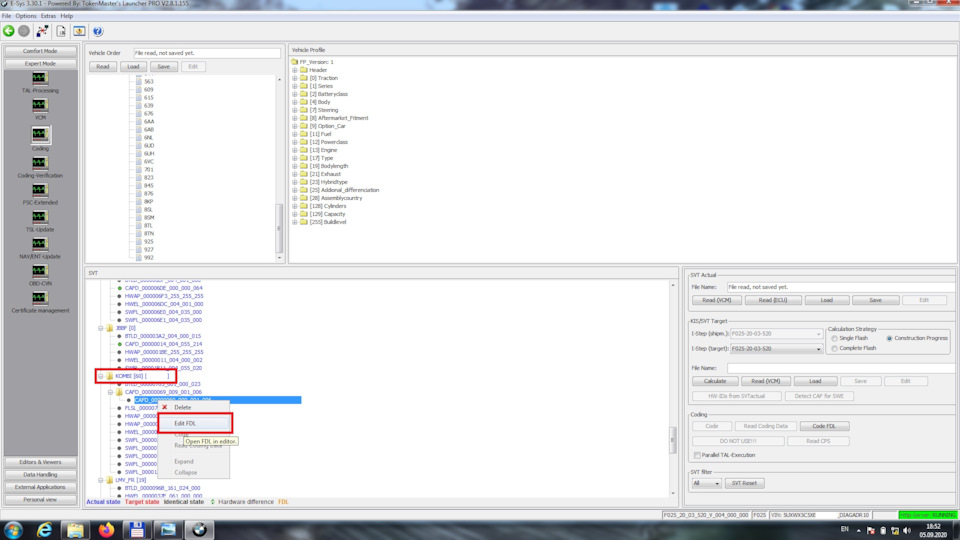Viewport: 960px width, 540px height.
Task: Expand the [255] Buildlevel folder node
Action: click(294, 222)
